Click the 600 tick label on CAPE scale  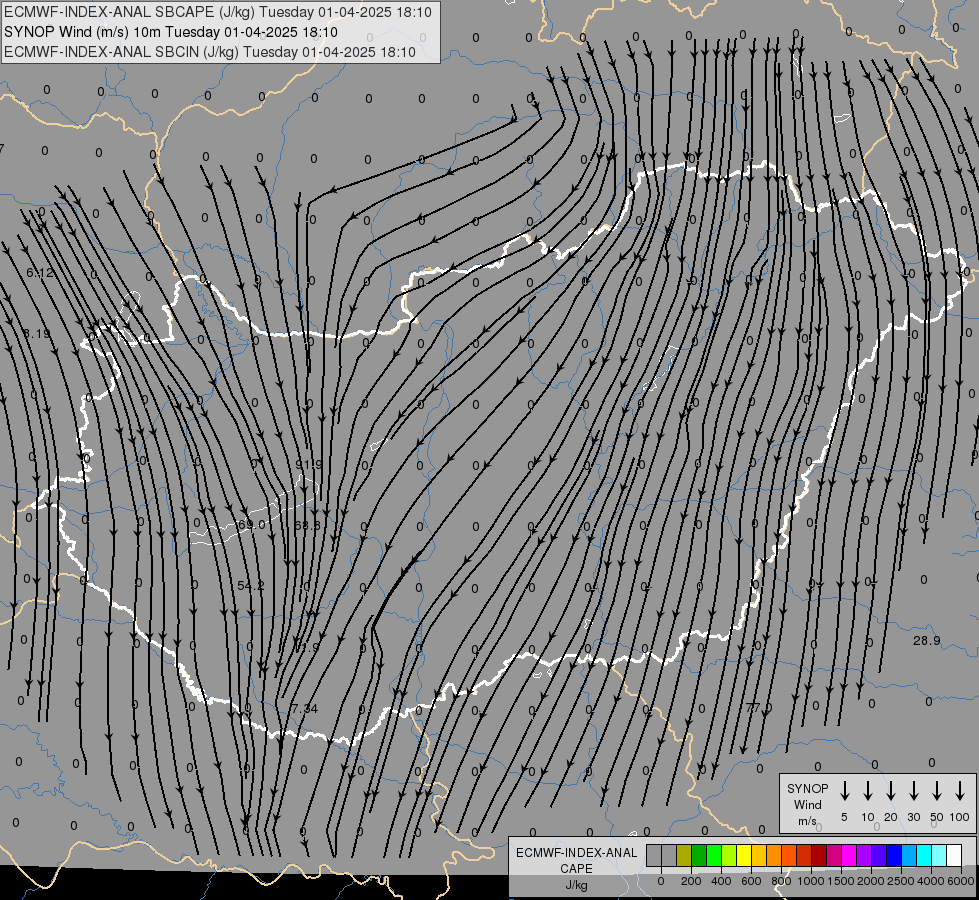pos(751,881)
